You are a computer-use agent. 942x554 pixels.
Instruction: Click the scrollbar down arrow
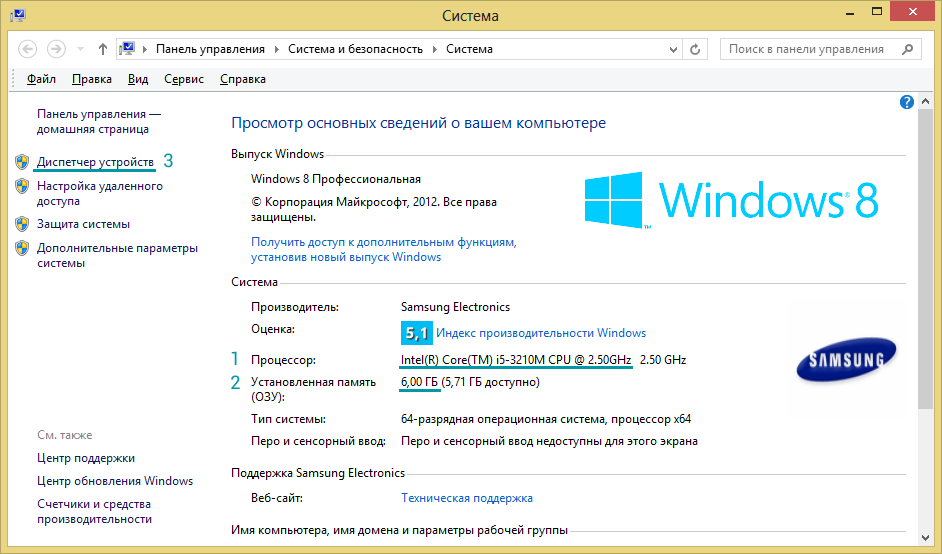pyautogui.click(x=925, y=538)
